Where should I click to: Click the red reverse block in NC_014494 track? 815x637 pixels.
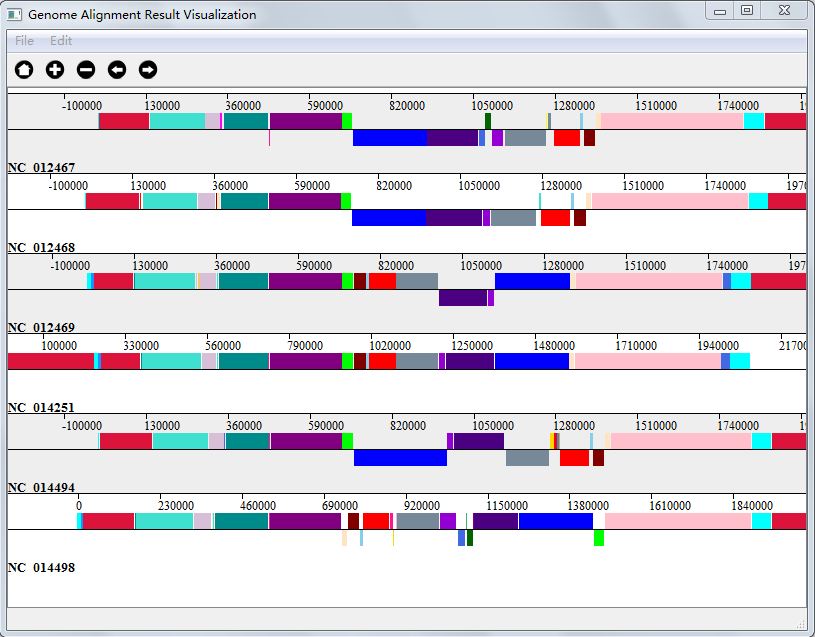(574, 458)
